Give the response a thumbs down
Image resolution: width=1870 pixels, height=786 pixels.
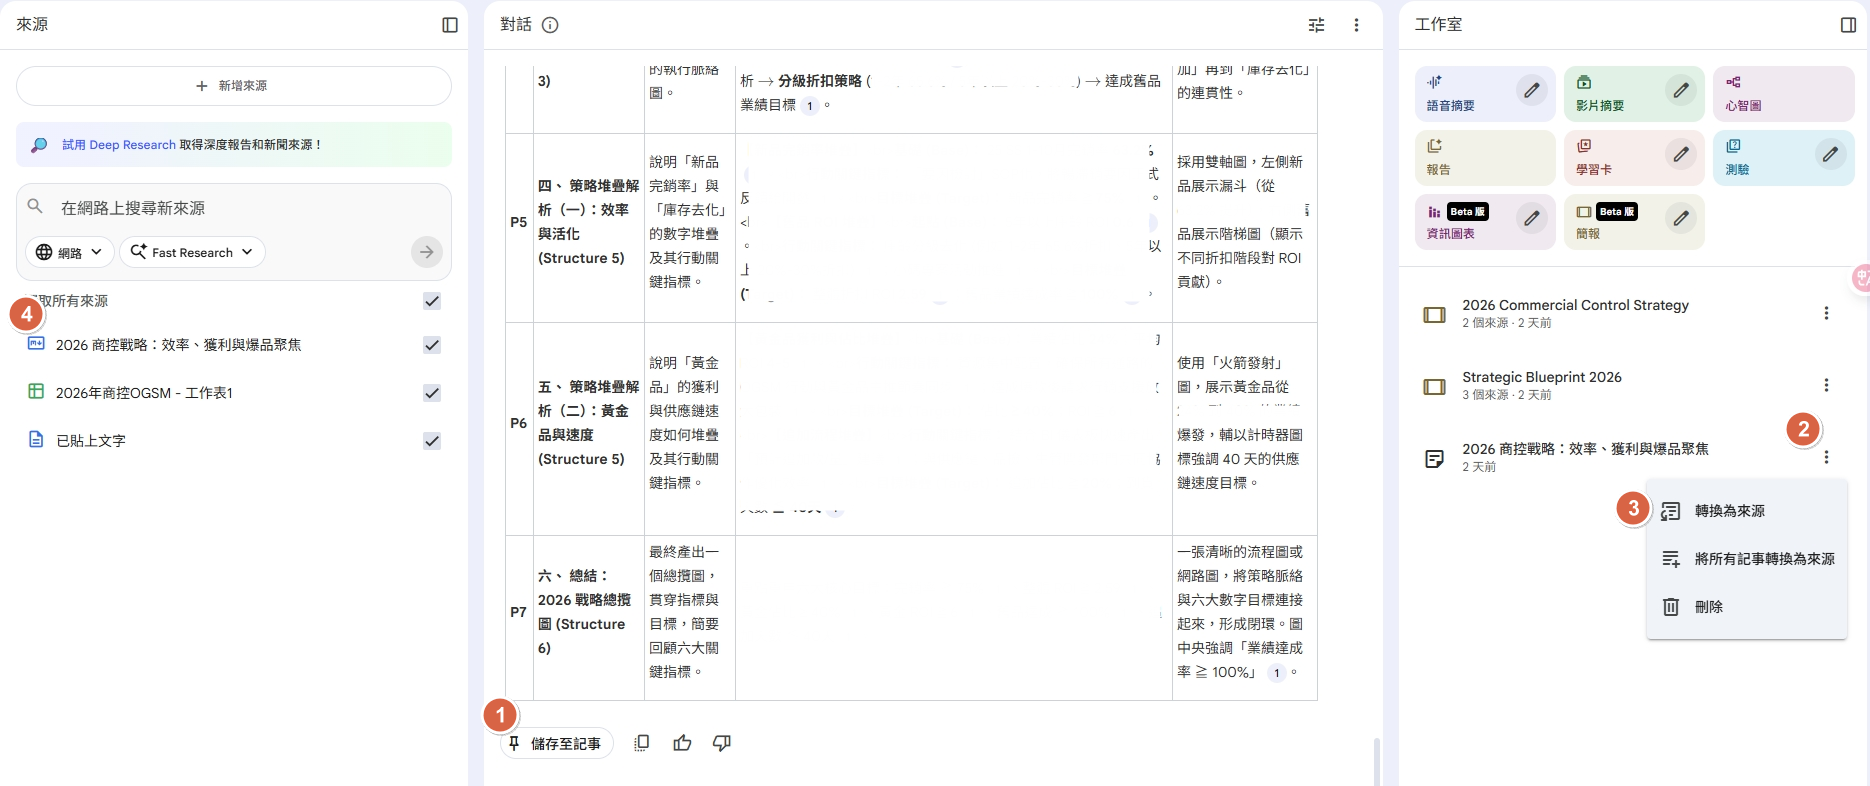click(x=721, y=743)
